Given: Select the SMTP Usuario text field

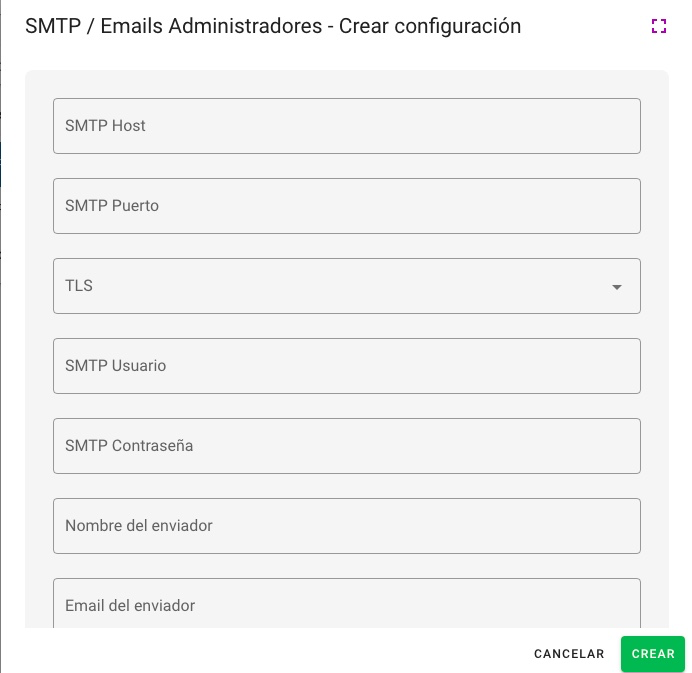Looking at the screenshot, I should point(346,366).
